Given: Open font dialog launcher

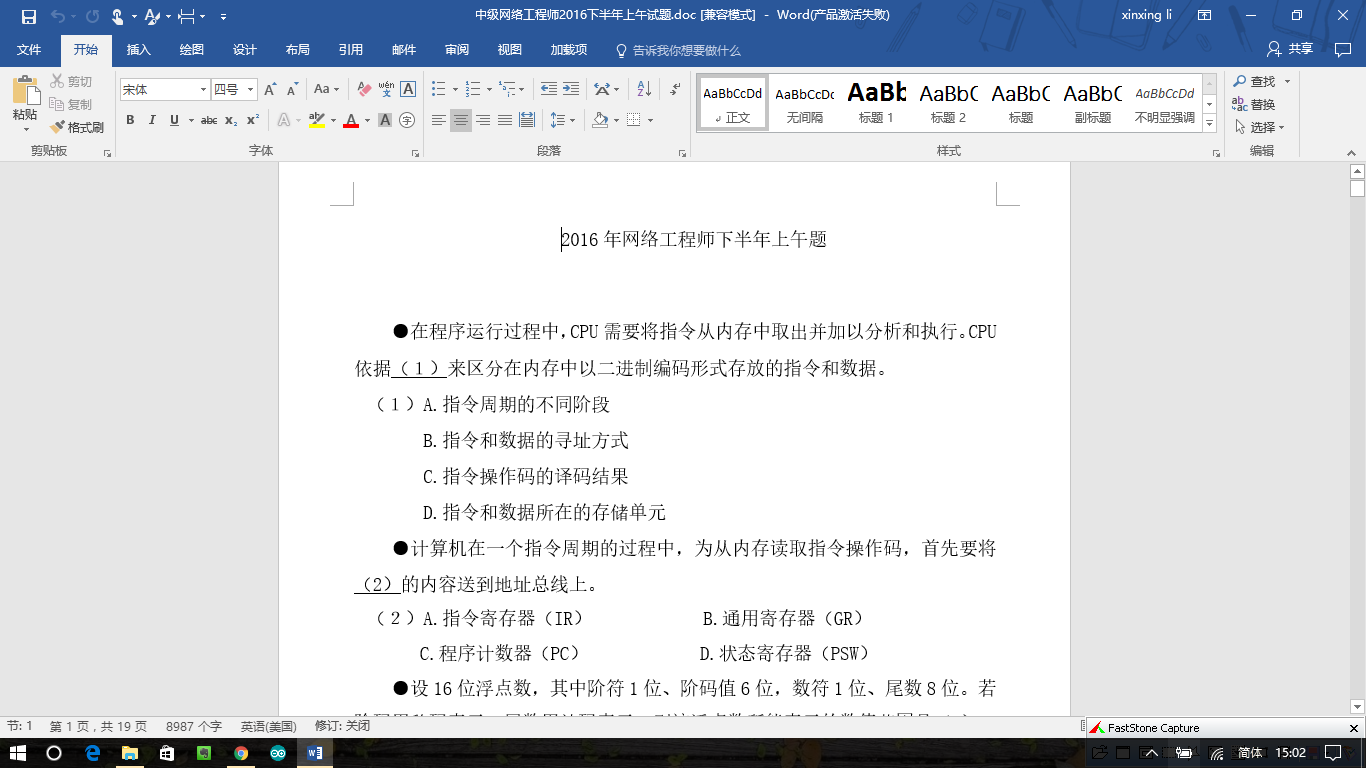Looking at the screenshot, I should (x=415, y=153).
